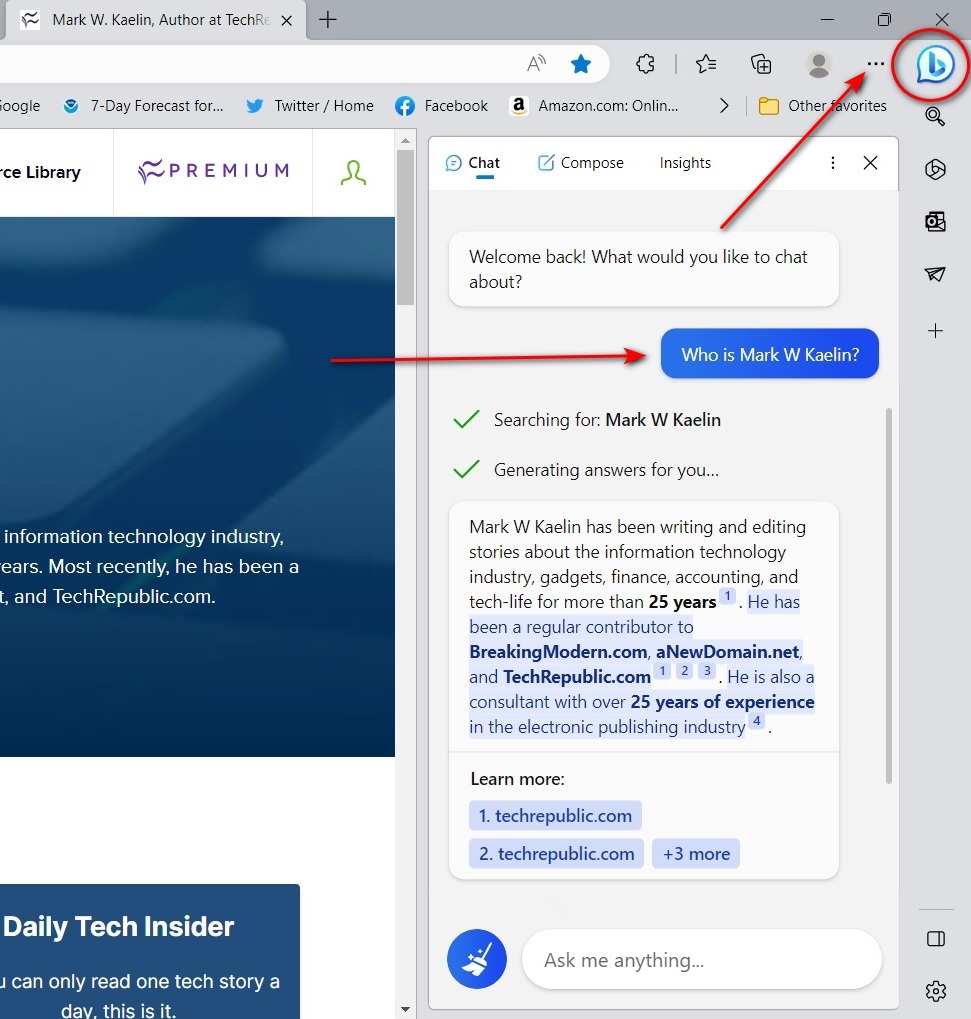Expand the '+3 more' sources chip
The height and width of the screenshot is (1019, 971).
point(696,853)
